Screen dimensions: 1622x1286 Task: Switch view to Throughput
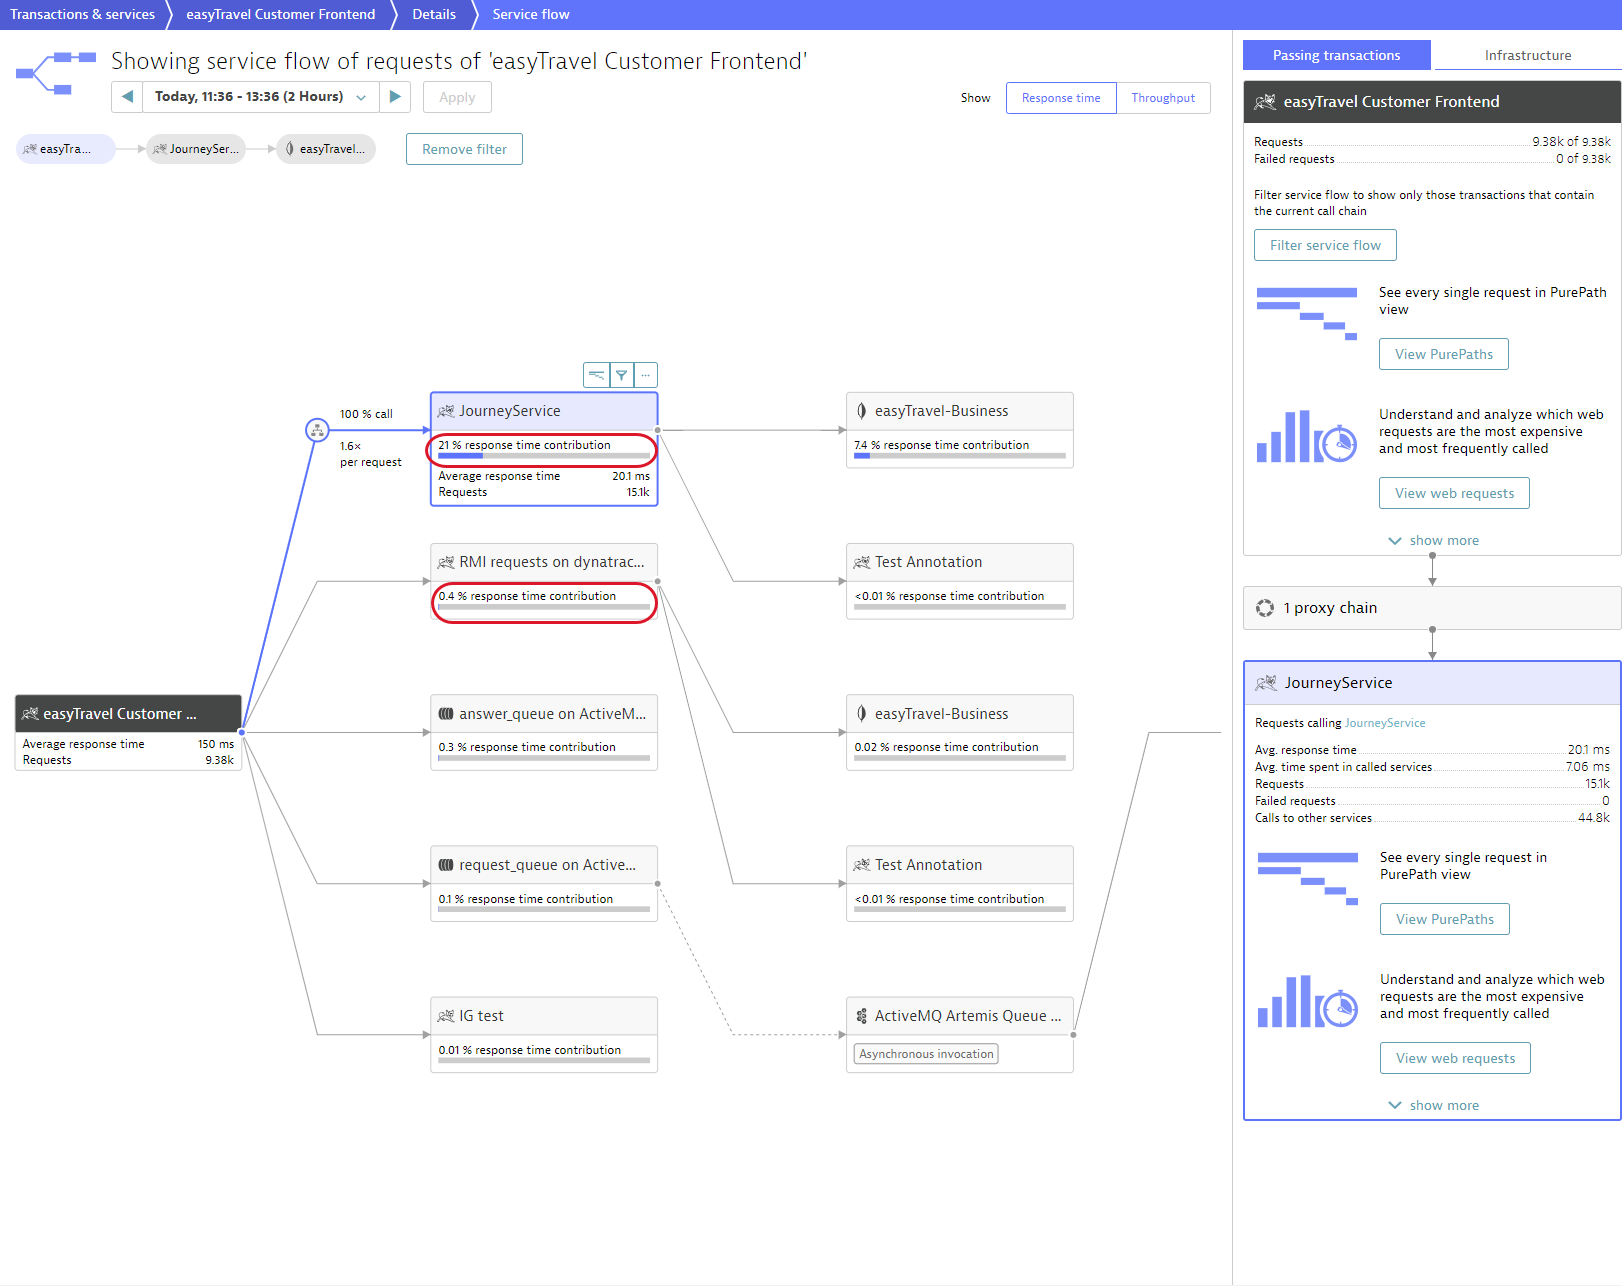(x=1163, y=98)
